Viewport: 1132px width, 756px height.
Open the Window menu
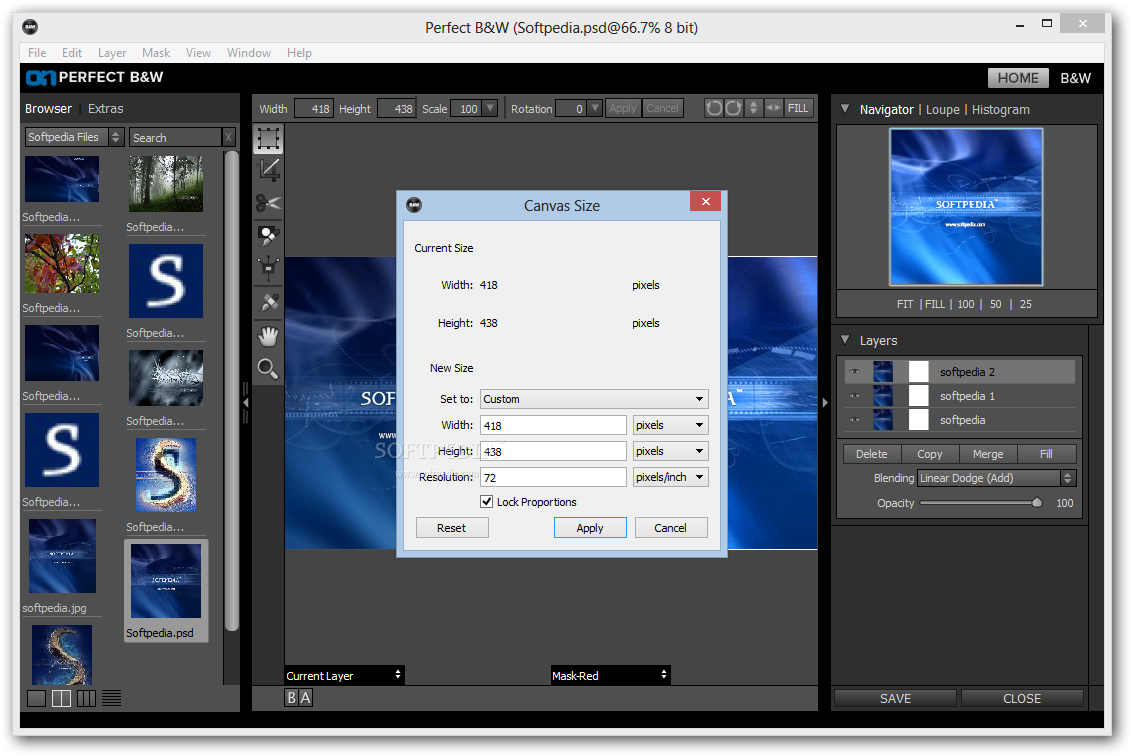click(x=249, y=53)
